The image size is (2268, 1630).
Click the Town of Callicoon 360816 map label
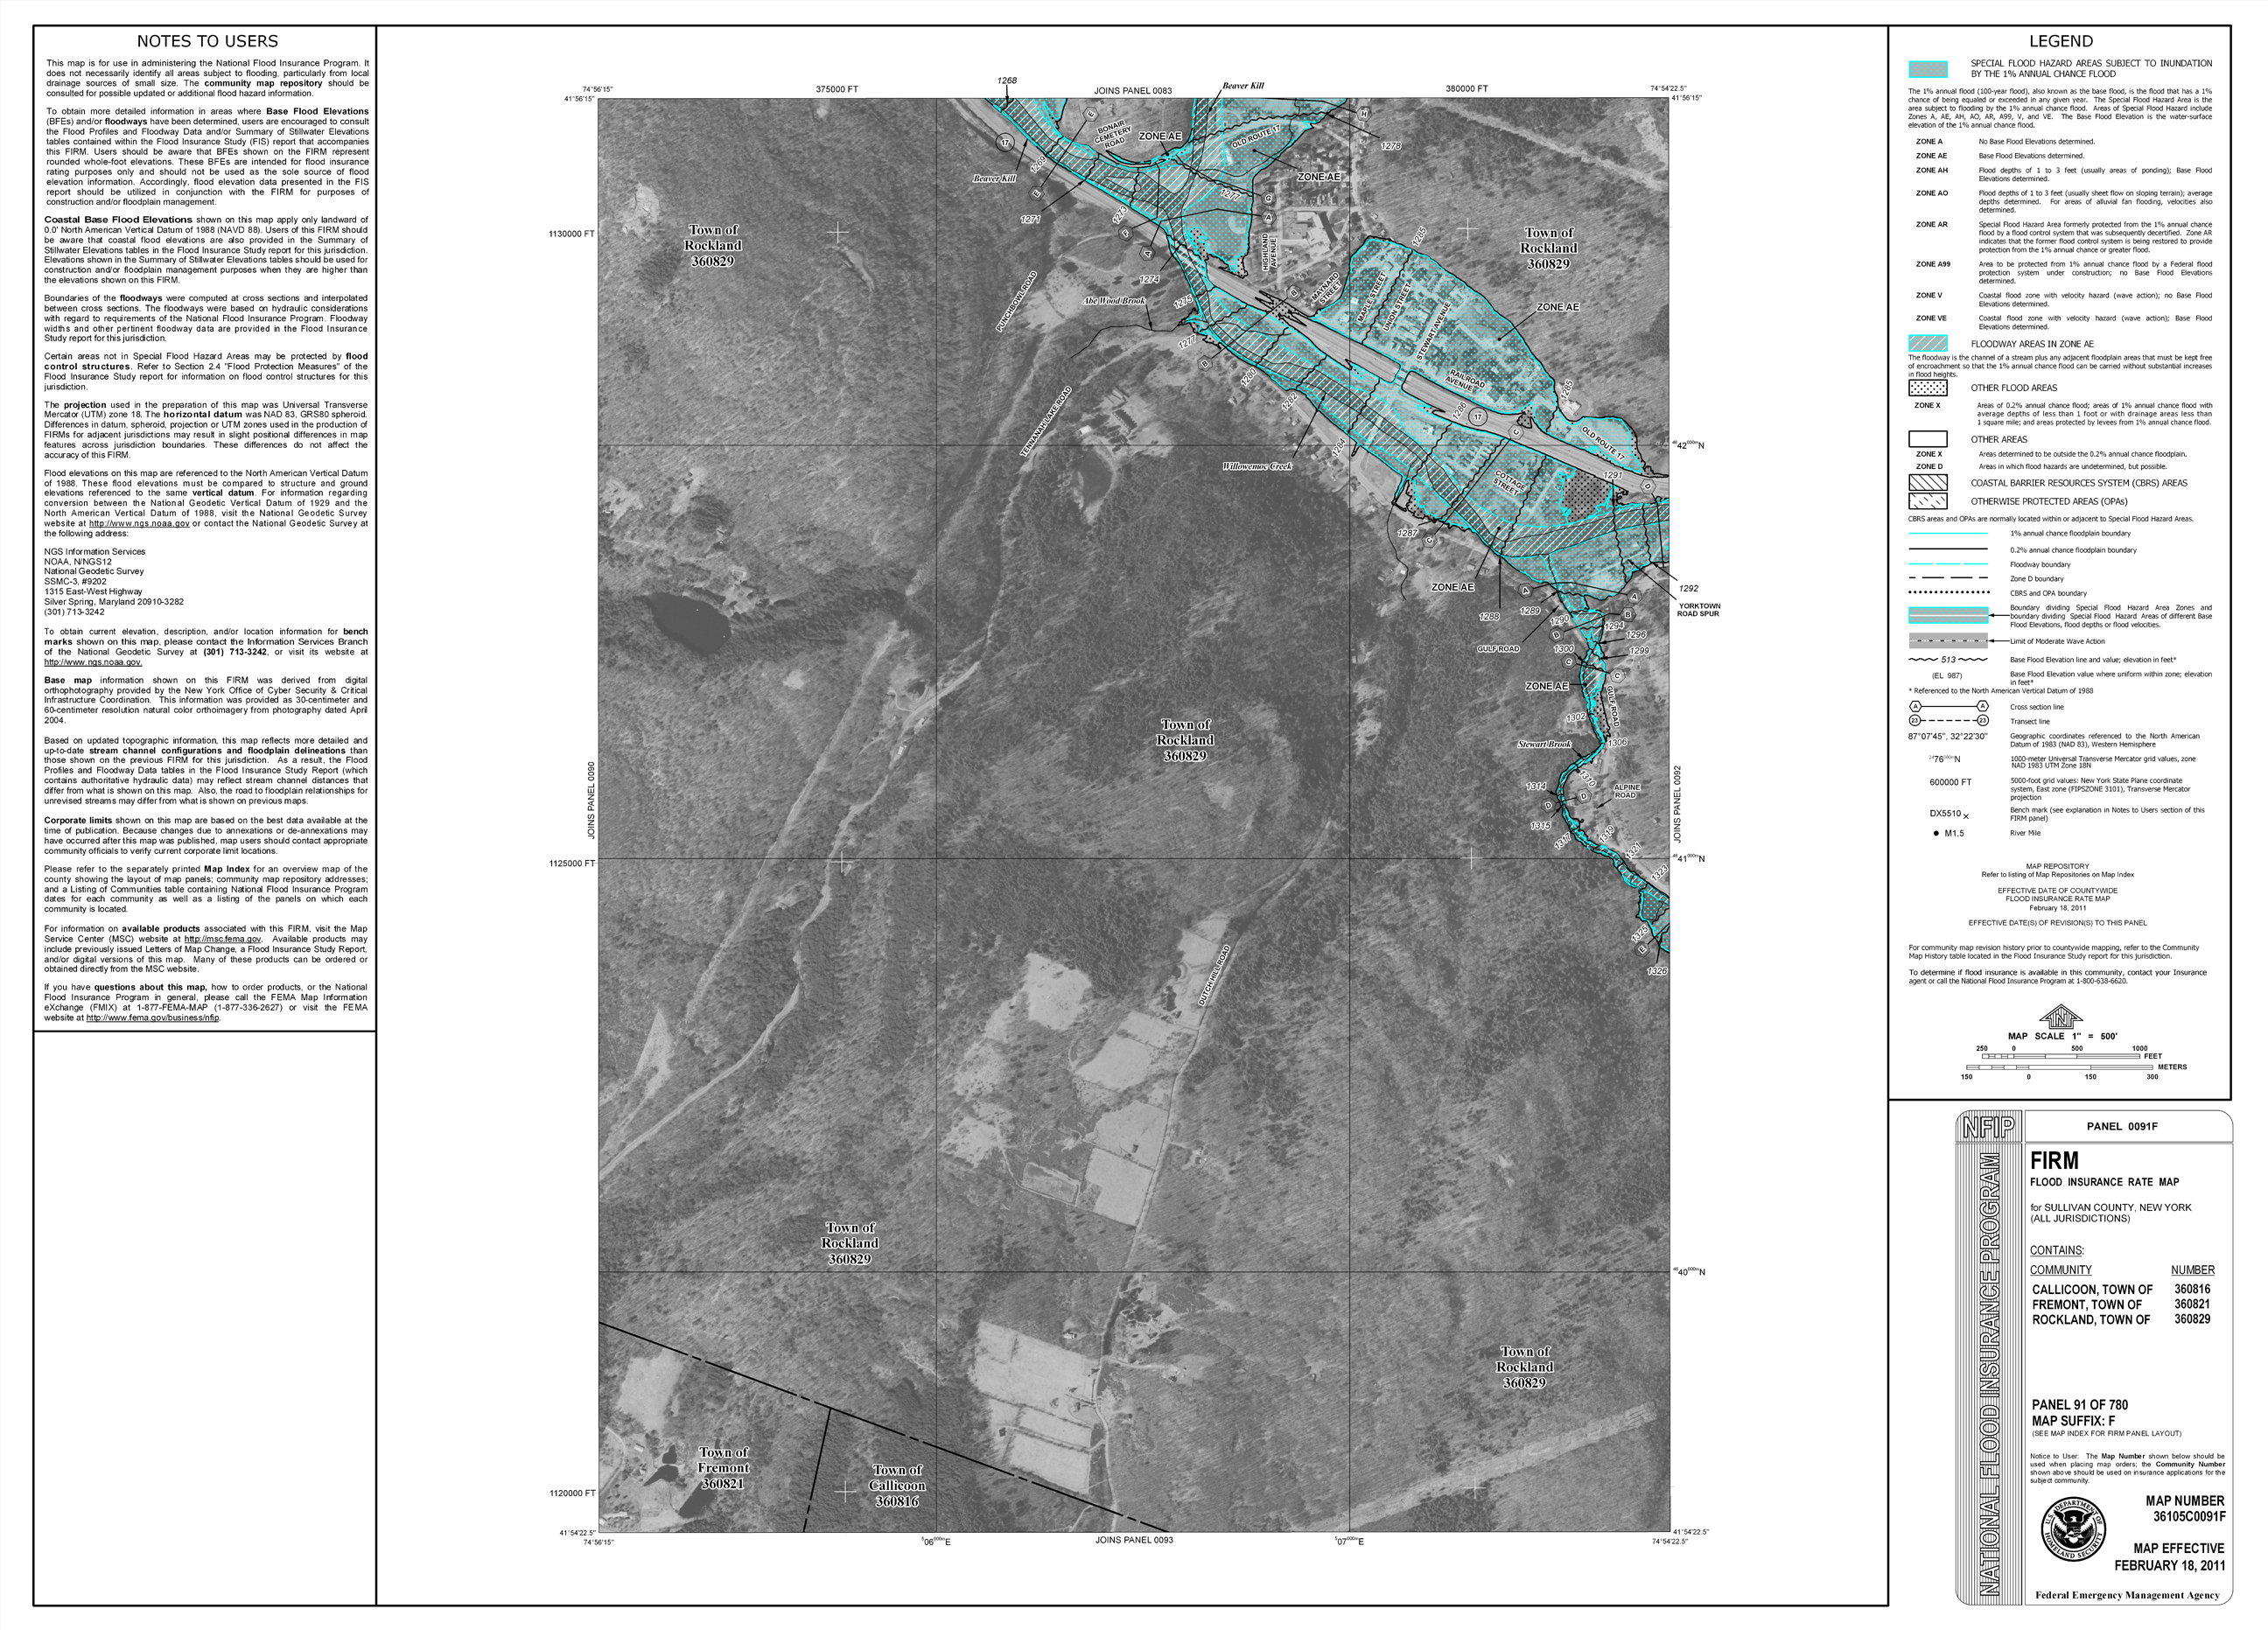click(897, 1486)
